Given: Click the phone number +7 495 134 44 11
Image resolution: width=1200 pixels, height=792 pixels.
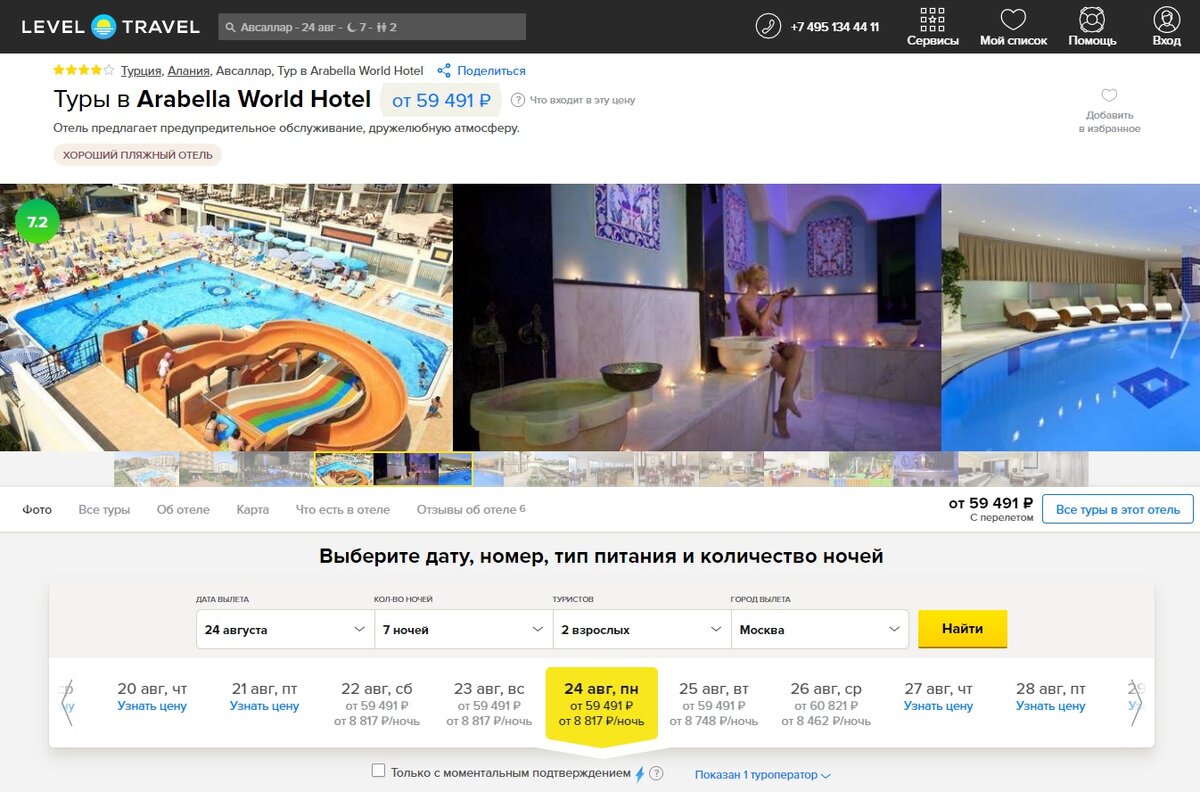Looking at the screenshot, I should click(835, 27).
